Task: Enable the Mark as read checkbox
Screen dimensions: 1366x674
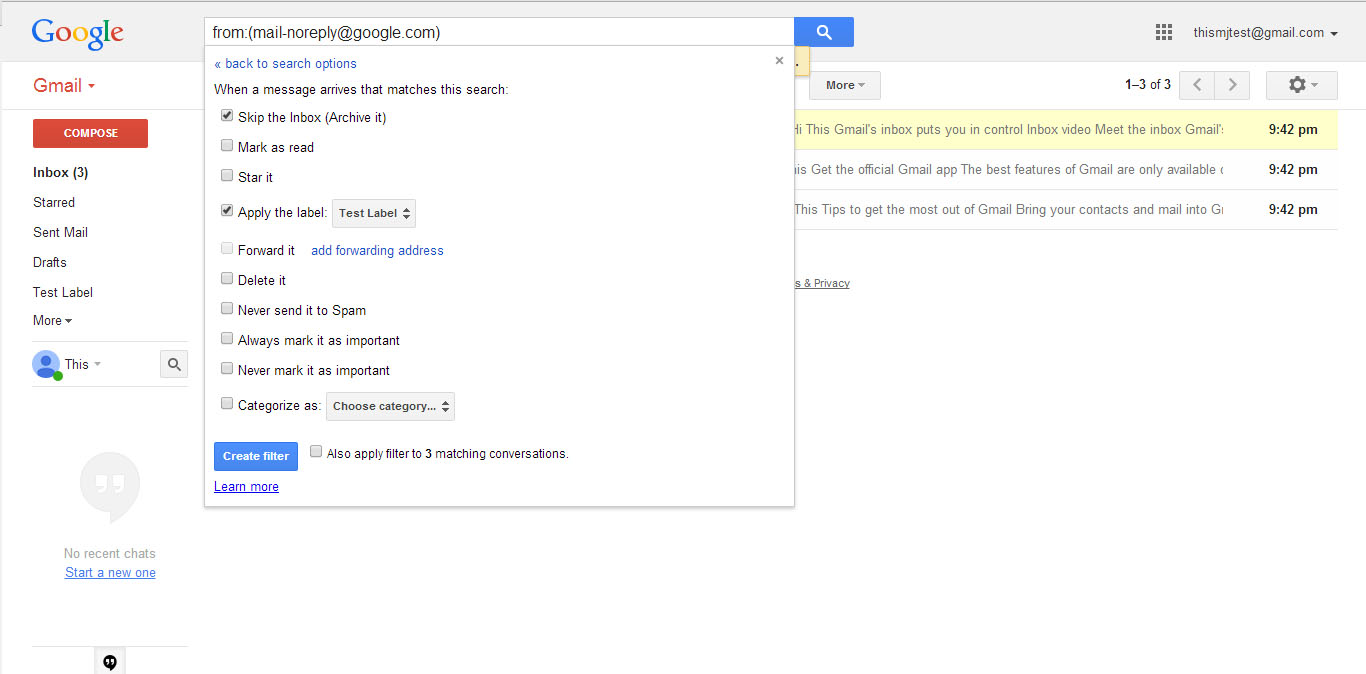Action: point(227,146)
